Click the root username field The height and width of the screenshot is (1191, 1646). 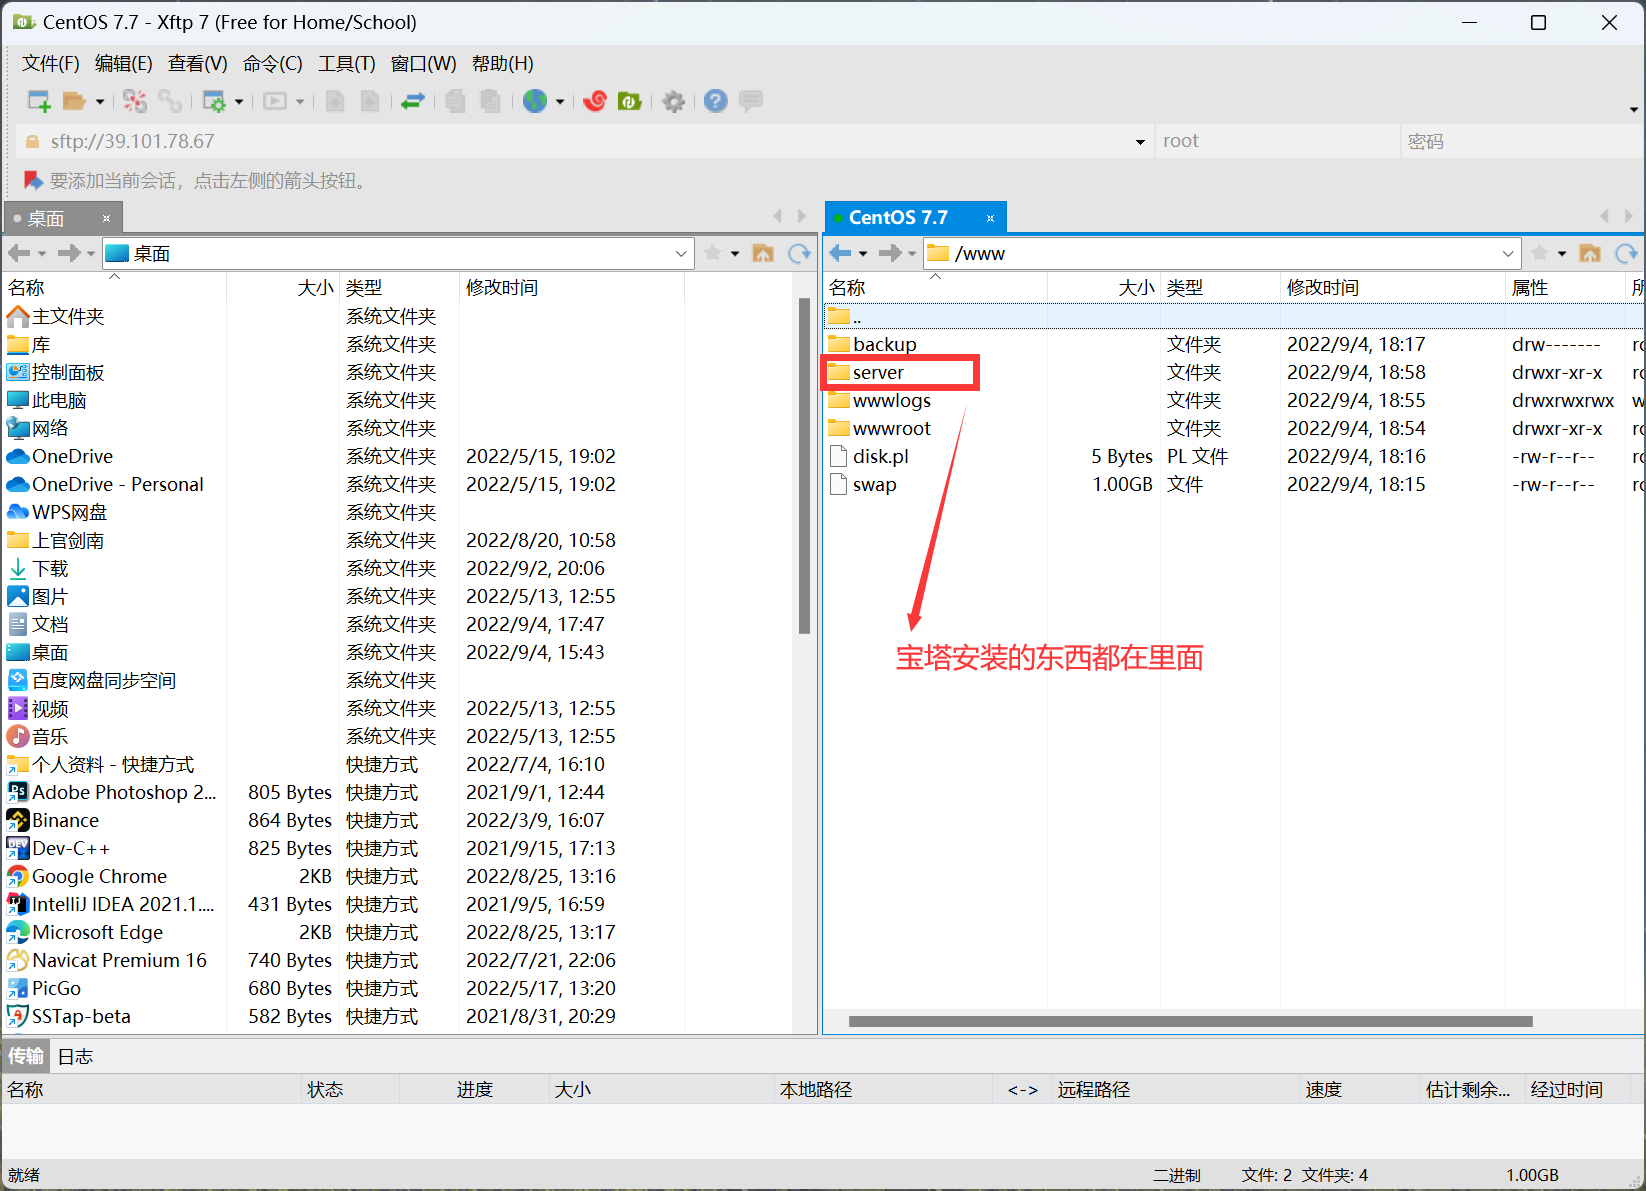[1277, 142]
